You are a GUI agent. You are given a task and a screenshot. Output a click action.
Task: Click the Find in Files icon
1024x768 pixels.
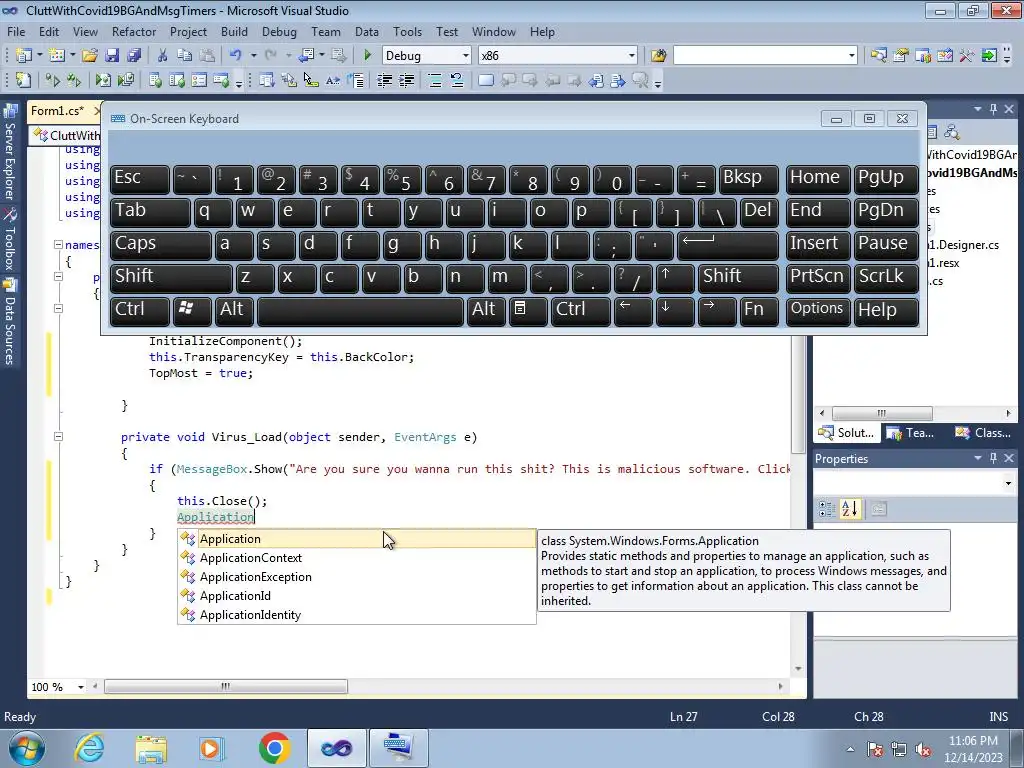coord(658,56)
